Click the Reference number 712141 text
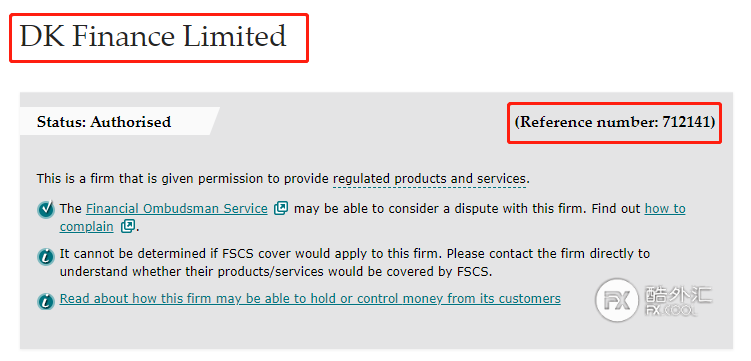 click(614, 123)
